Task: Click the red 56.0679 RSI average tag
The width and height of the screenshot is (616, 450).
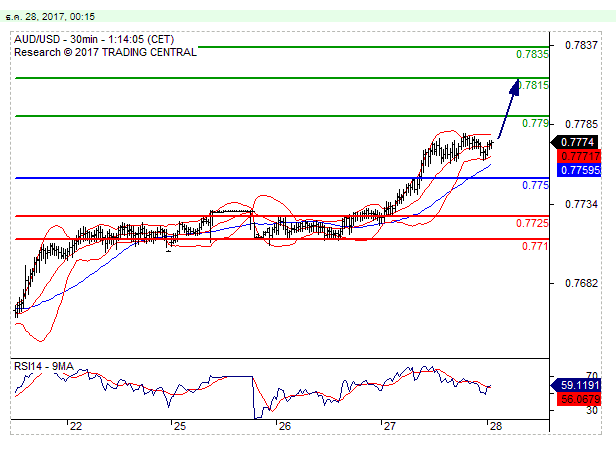Action: tap(579, 399)
